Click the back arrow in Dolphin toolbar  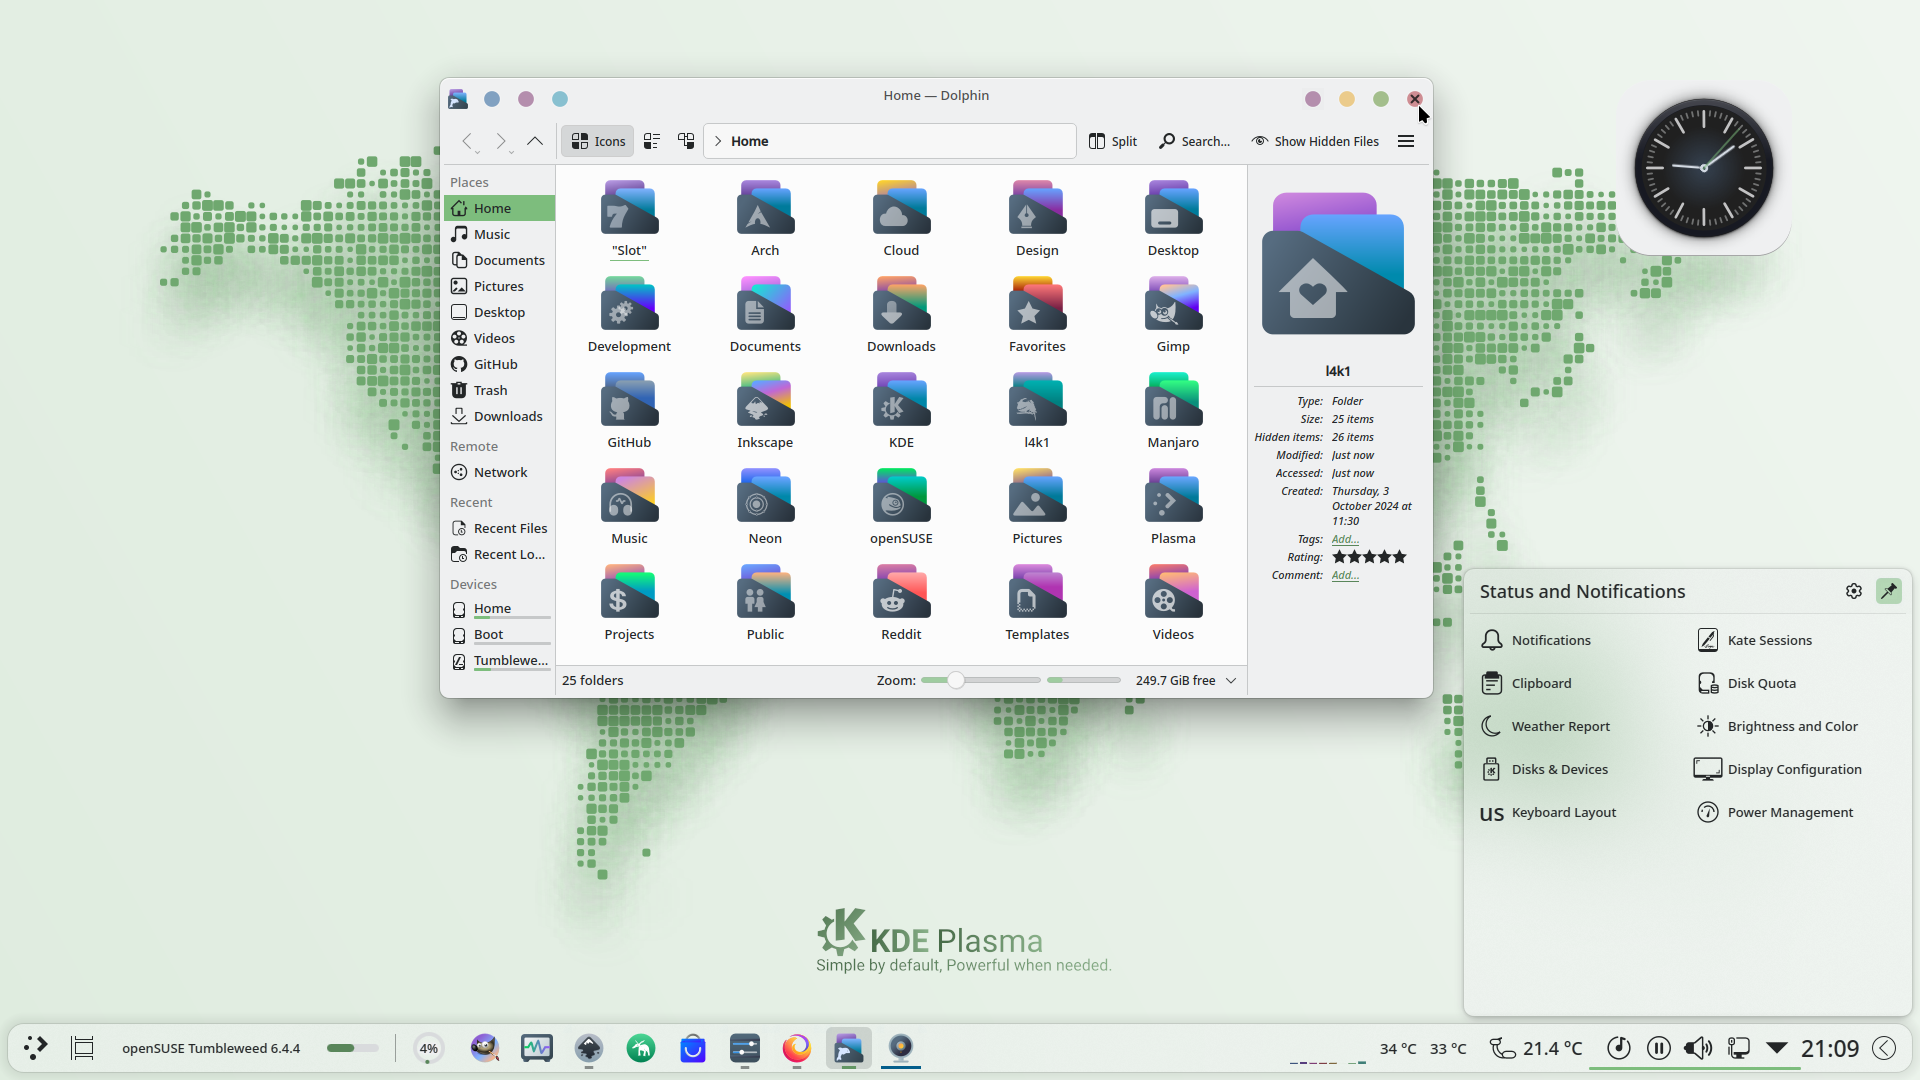click(467, 141)
